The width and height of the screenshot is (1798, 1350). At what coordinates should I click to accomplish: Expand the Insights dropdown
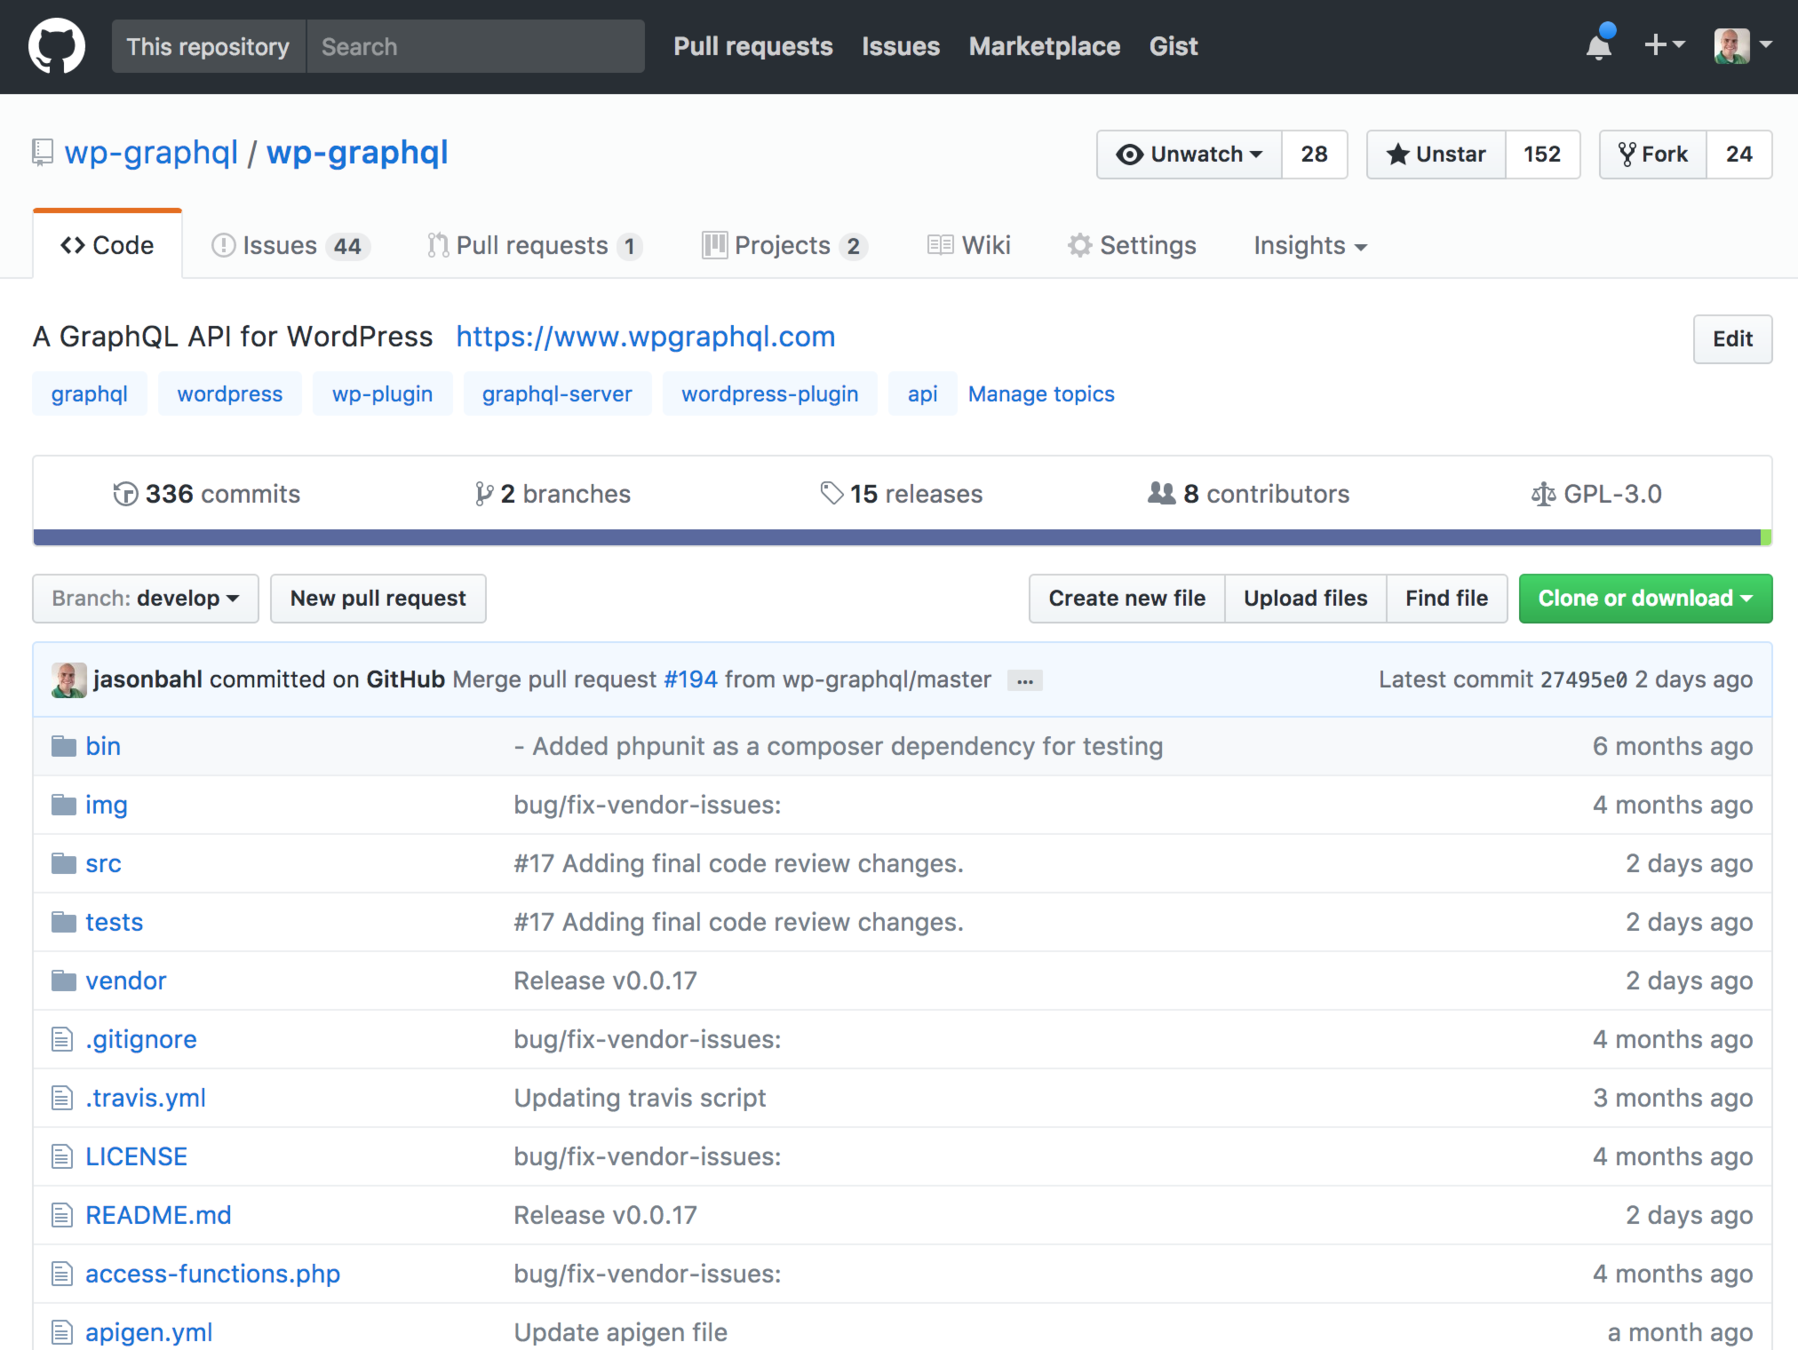coord(1310,245)
